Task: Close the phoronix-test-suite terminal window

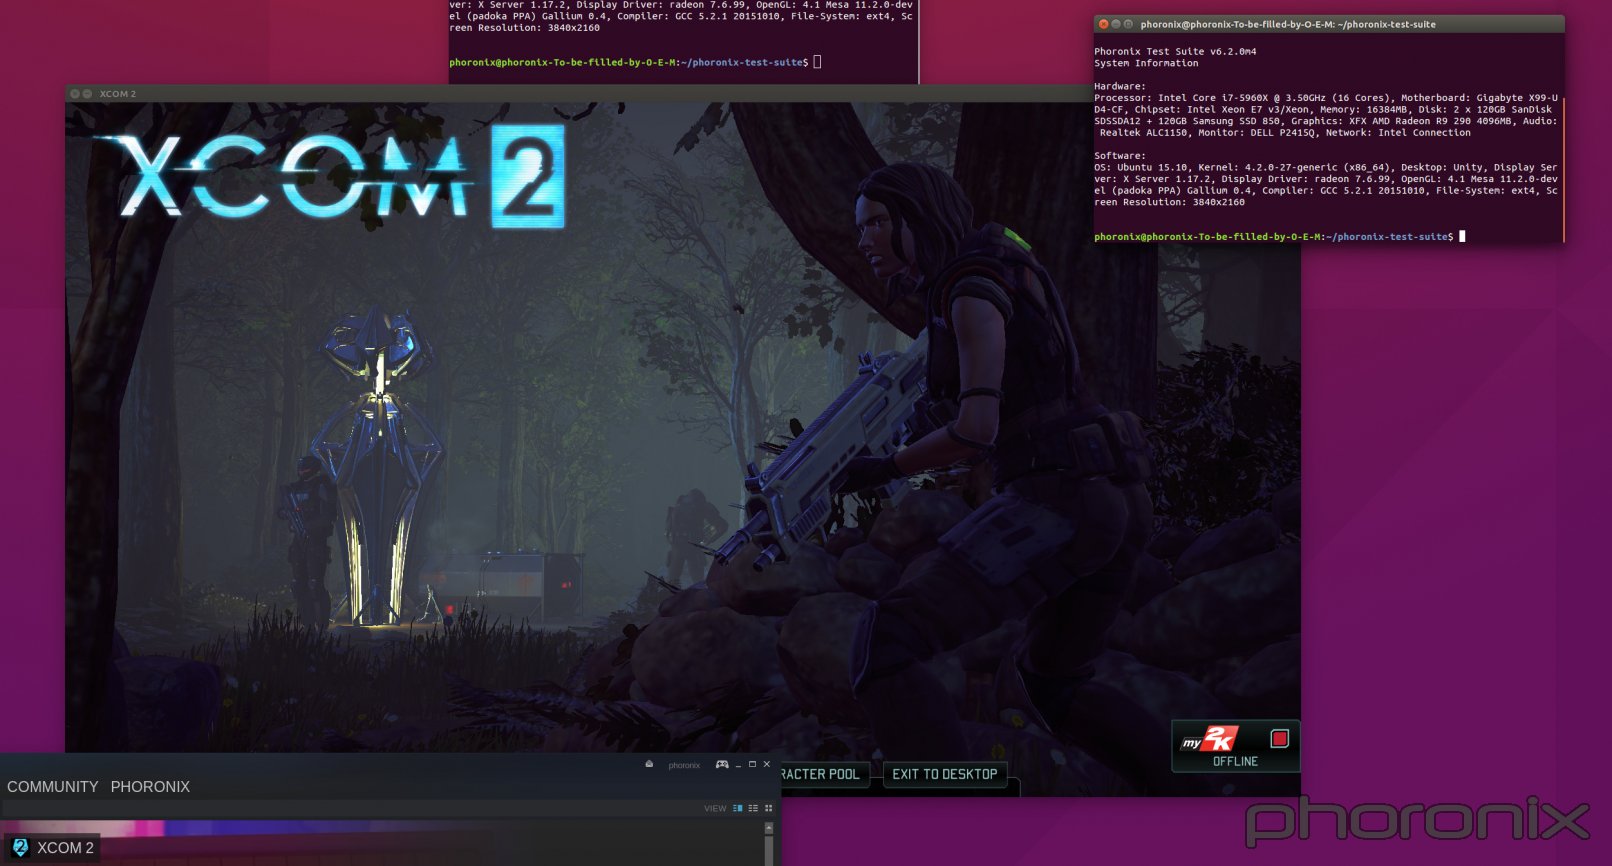Action: [x=1103, y=24]
